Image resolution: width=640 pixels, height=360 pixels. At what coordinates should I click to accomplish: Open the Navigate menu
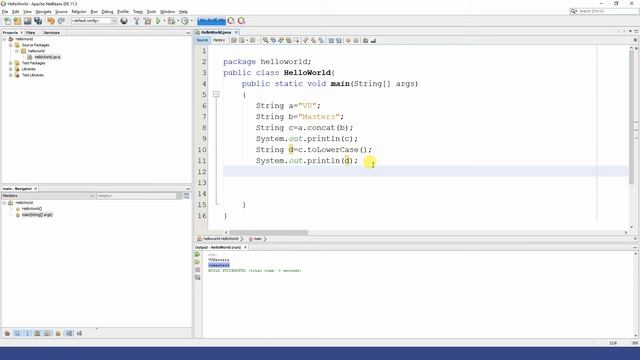43,11
